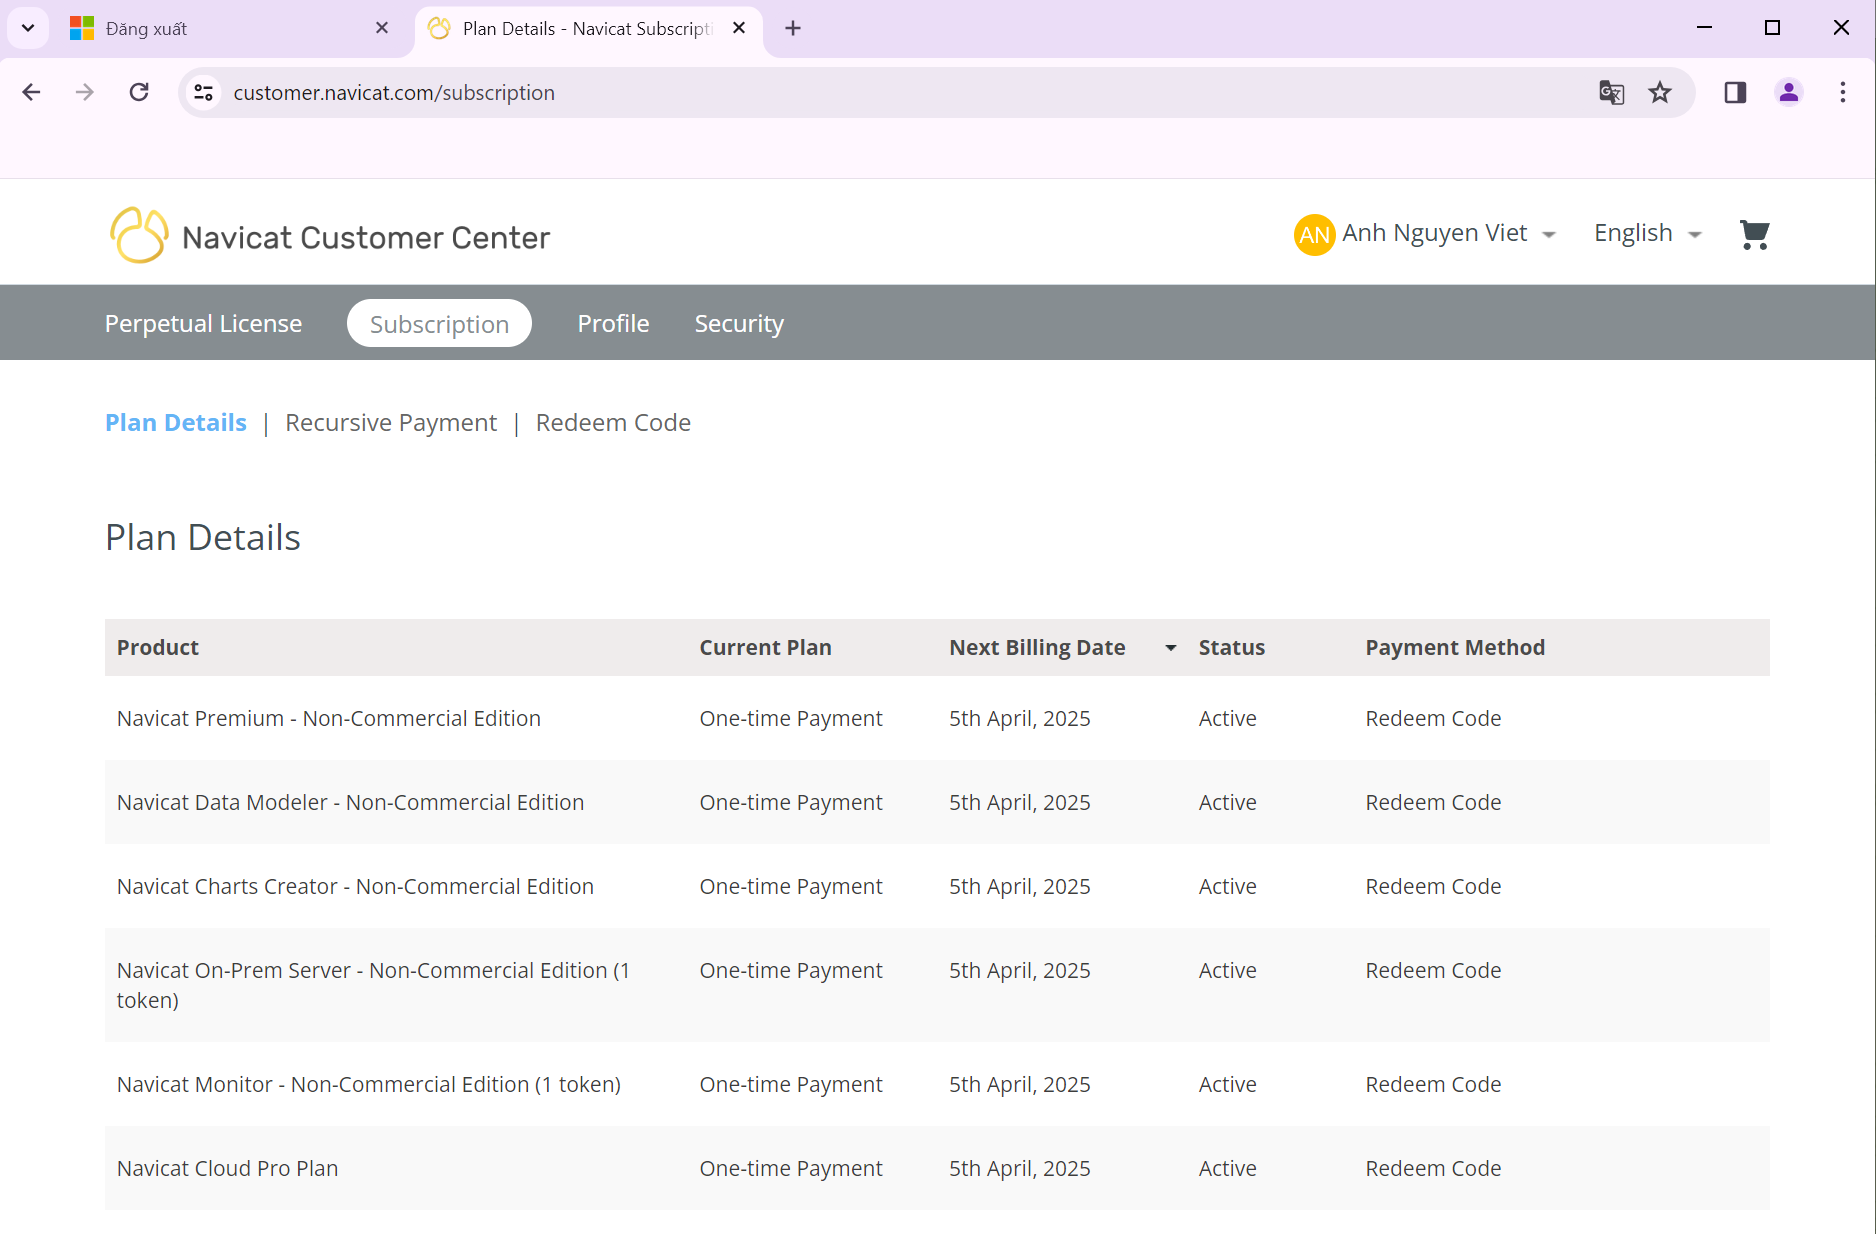This screenshot has height=1234, width=1876.
Task: Go back to the previous page
Action: coord(32,93)
